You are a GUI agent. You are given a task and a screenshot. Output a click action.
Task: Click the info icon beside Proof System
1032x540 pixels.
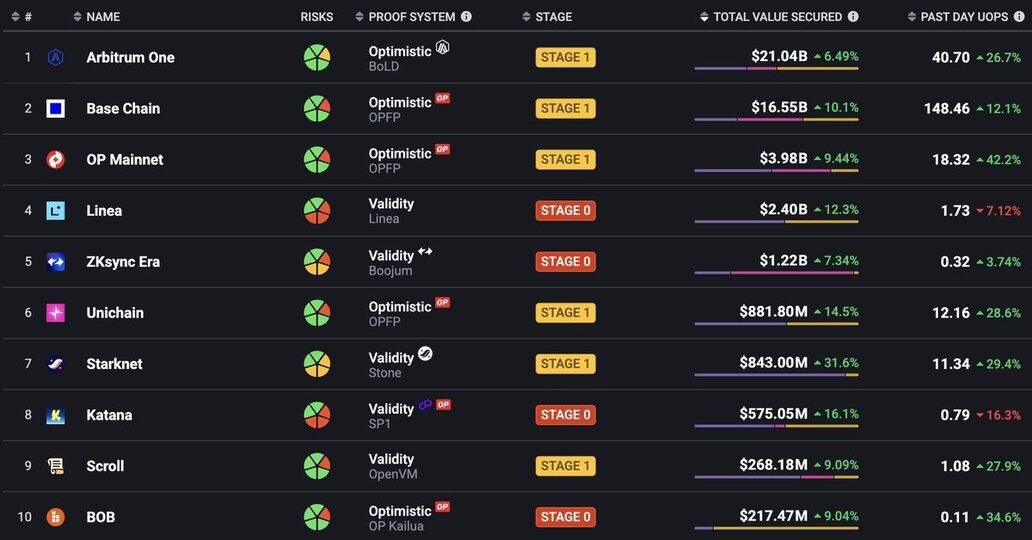pos(466,17)
